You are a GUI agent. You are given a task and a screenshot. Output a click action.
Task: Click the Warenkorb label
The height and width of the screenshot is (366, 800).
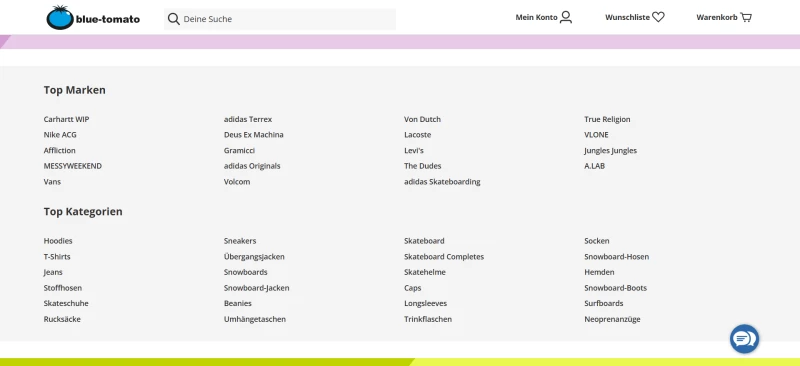pyautogui.click(x=717, y=17)
